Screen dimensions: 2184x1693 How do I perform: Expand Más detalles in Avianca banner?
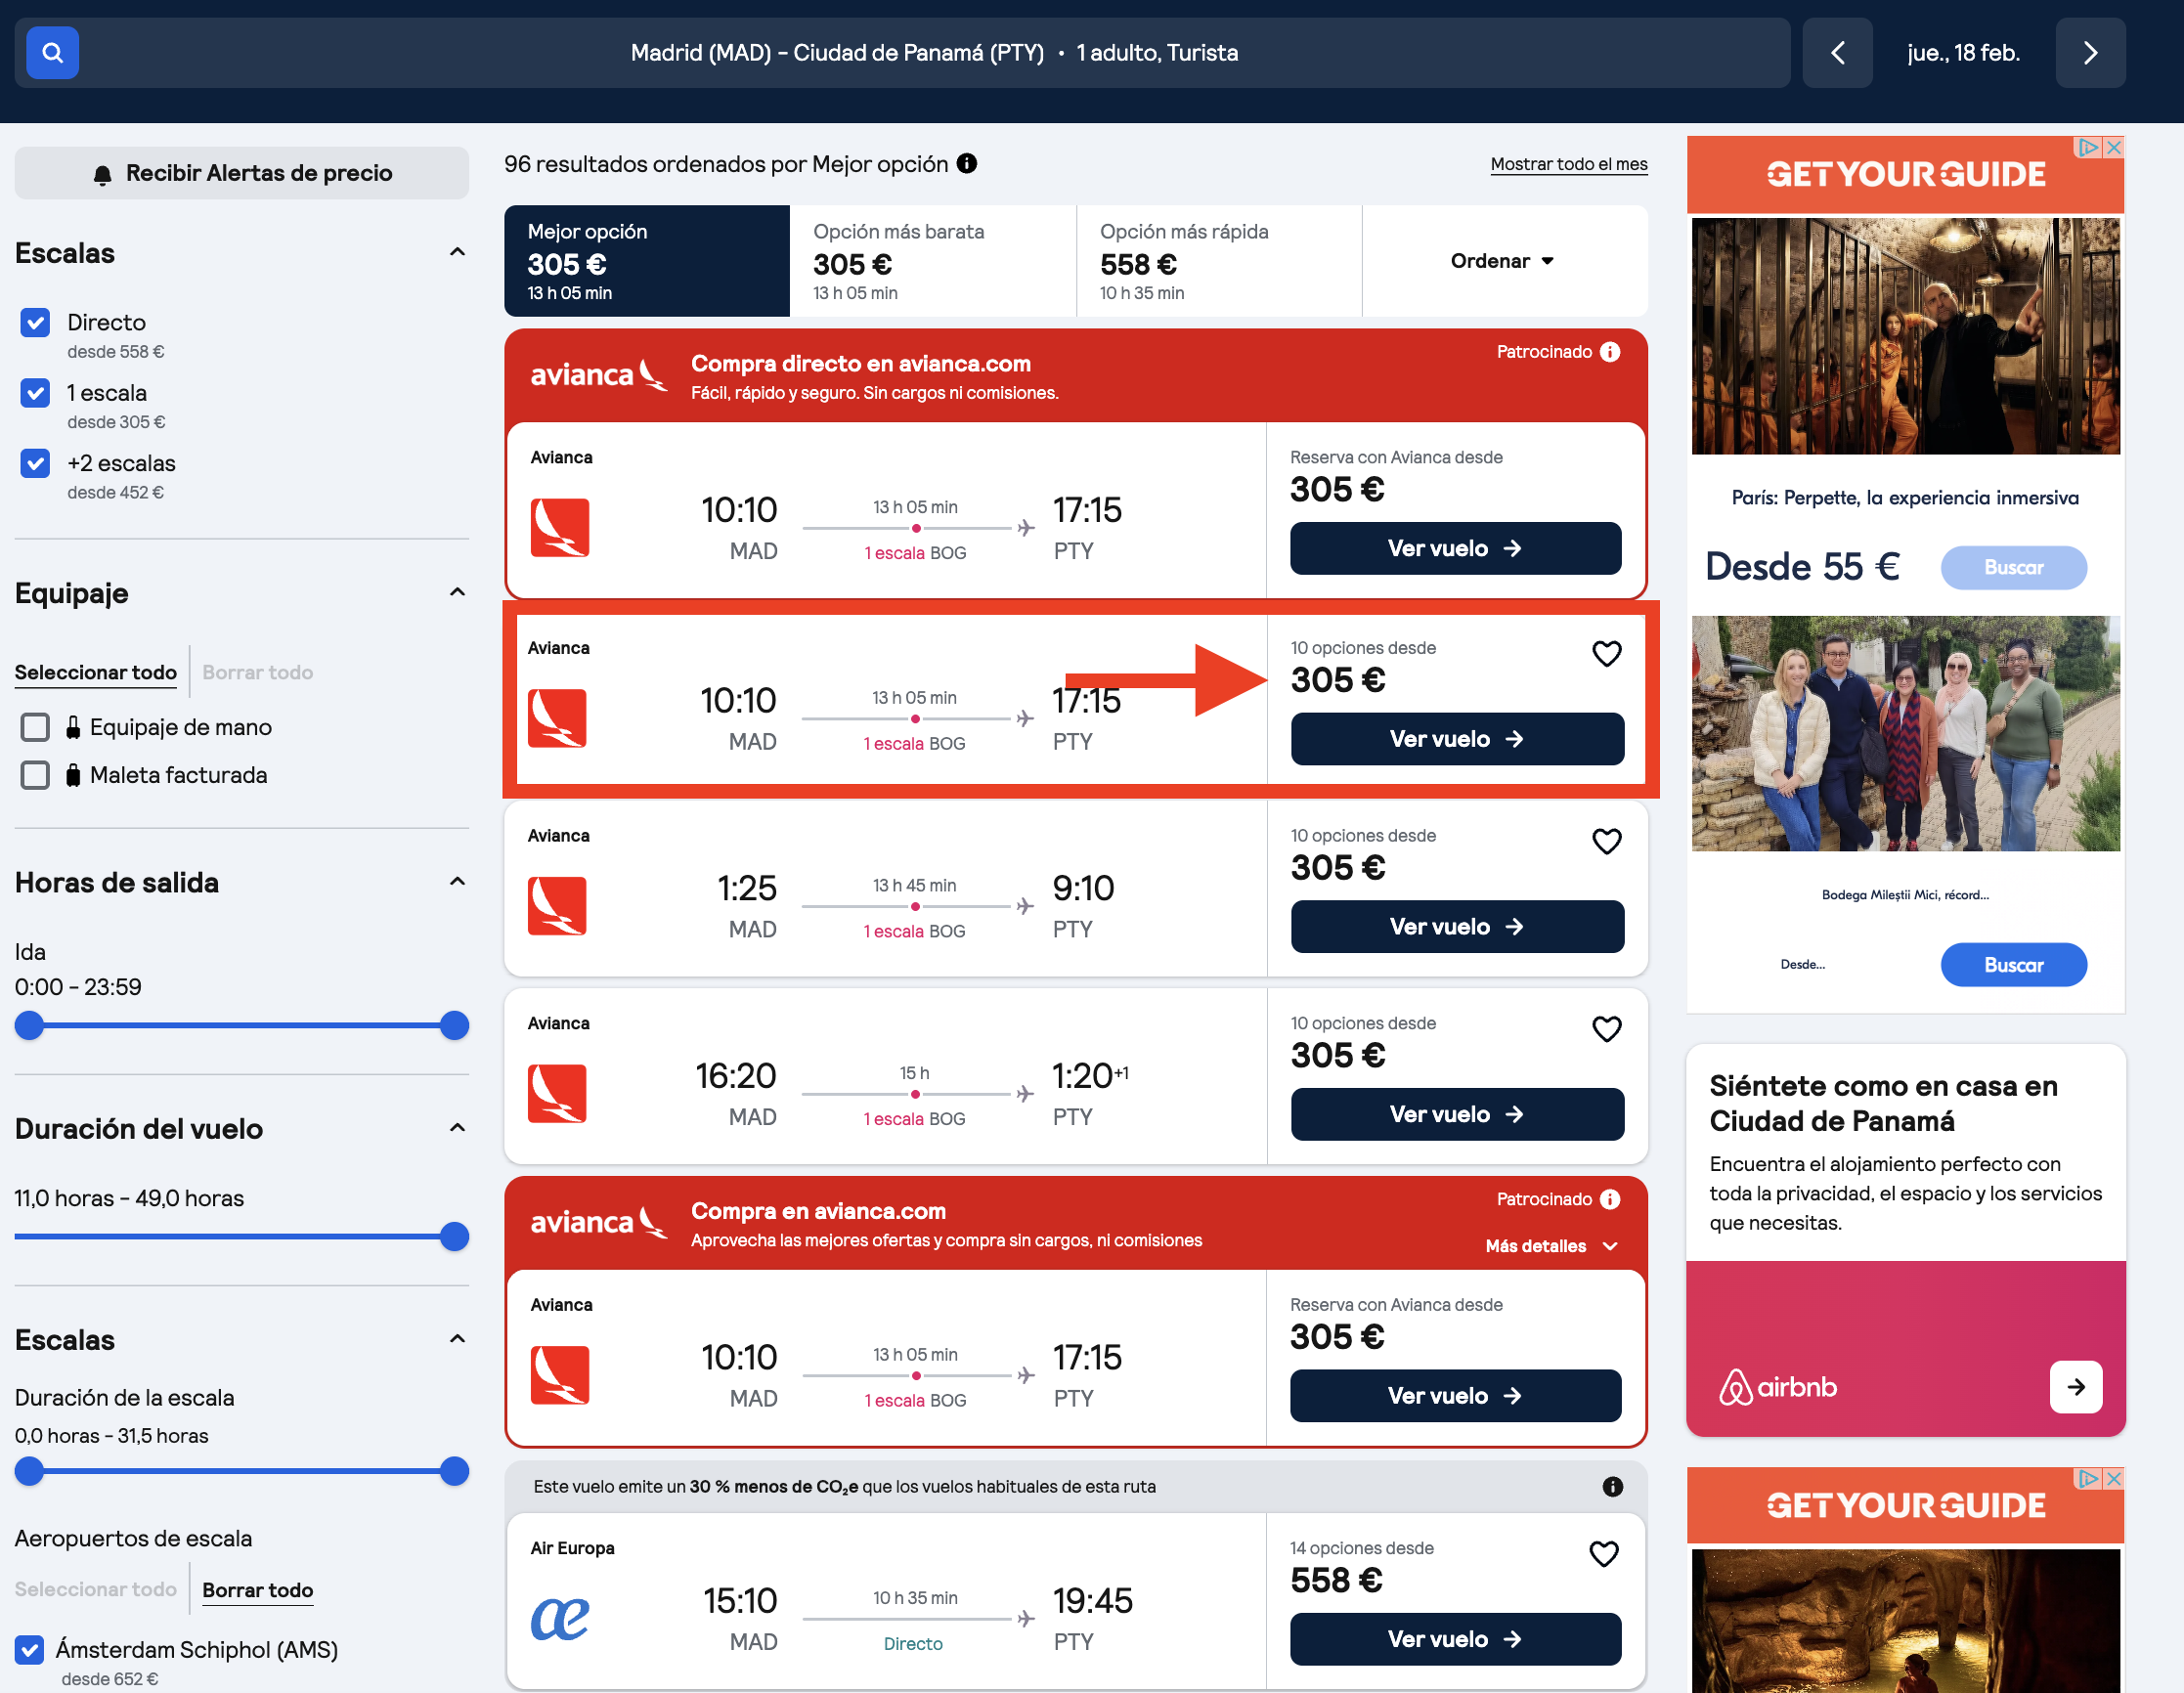1551,1246
